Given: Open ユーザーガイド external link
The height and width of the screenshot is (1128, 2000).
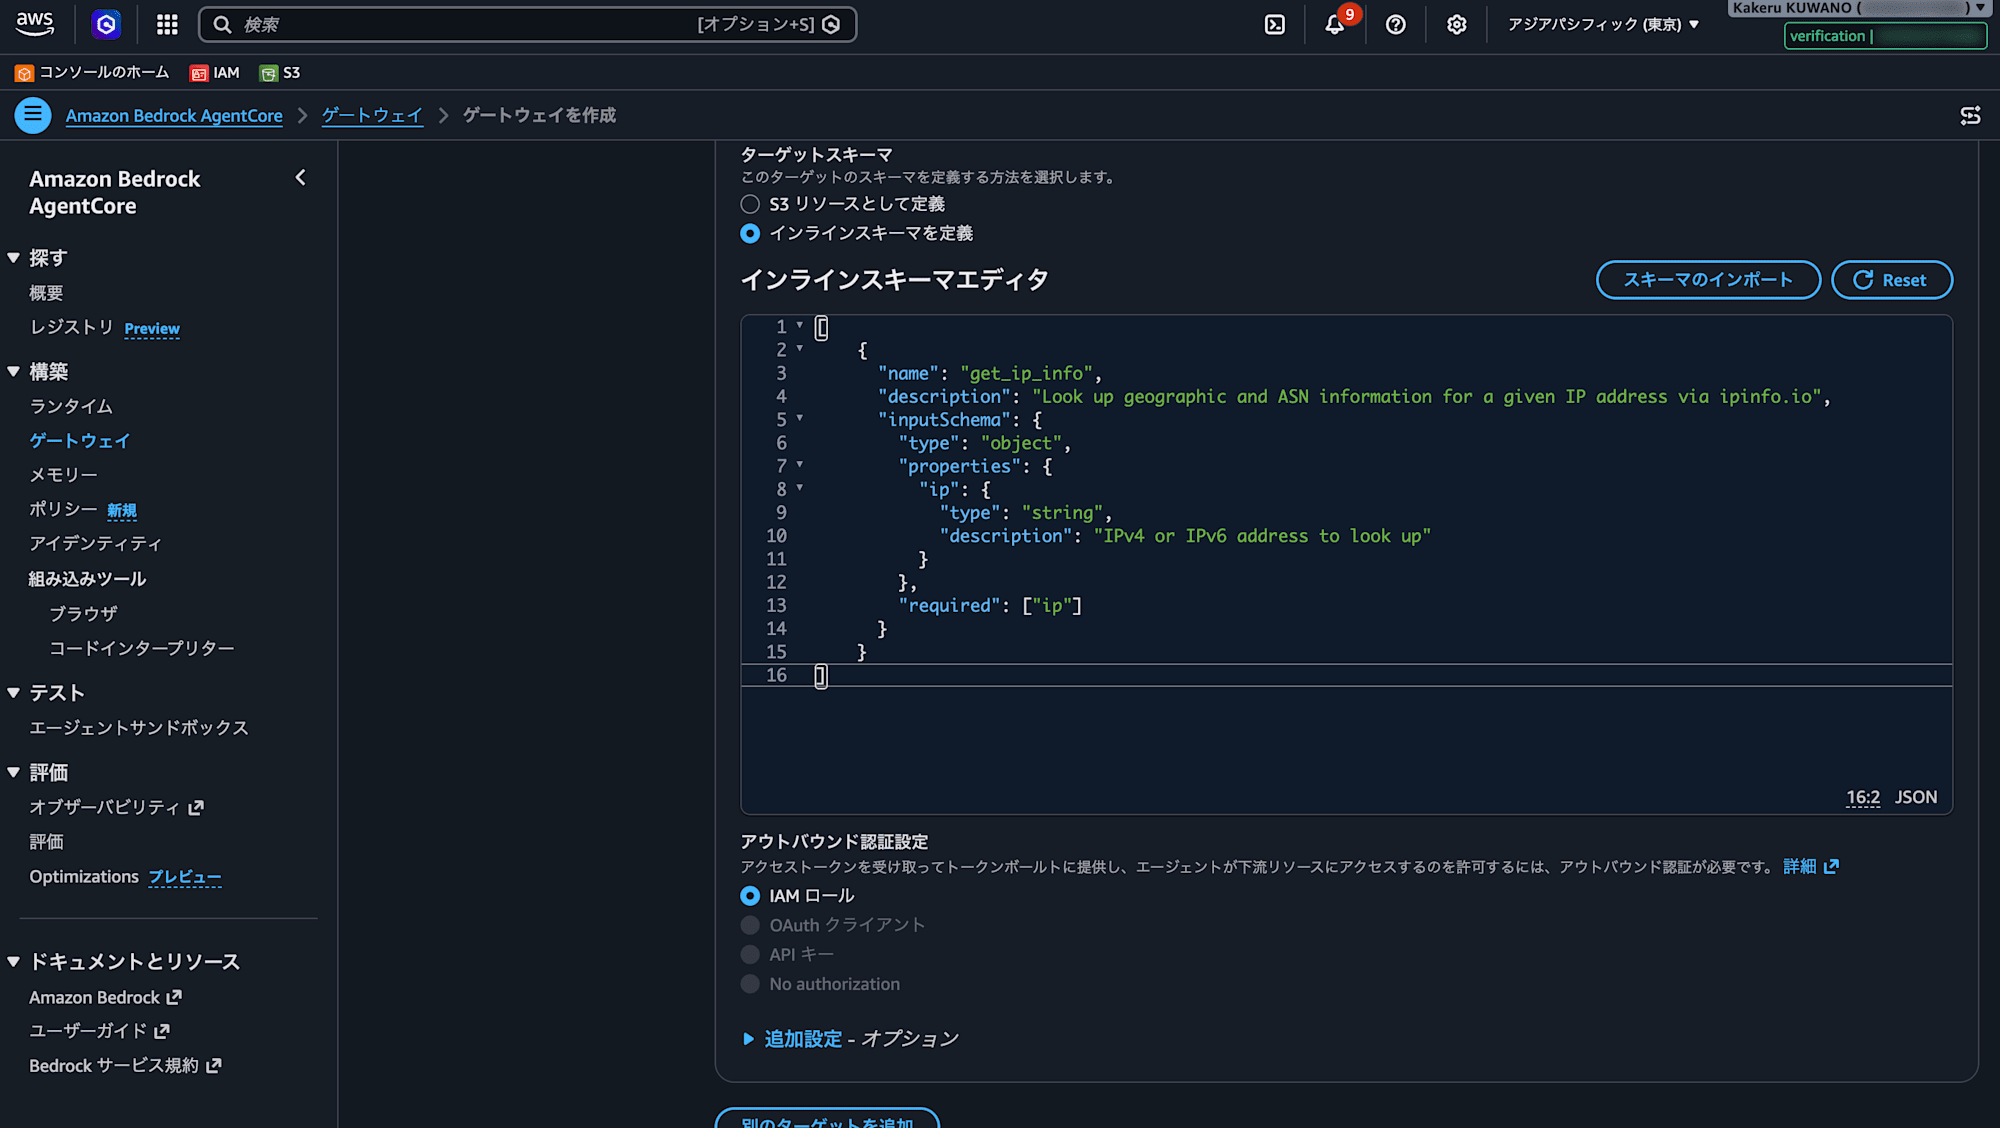Looking at the screenshot, I should click(99, 1031).
